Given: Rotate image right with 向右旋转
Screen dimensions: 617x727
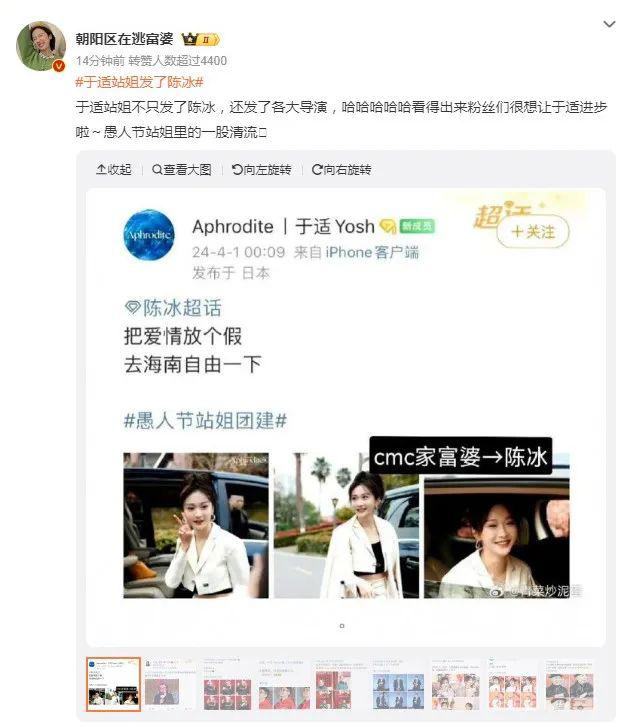Looking at the screenshot, I should click(x=342, y=170).
